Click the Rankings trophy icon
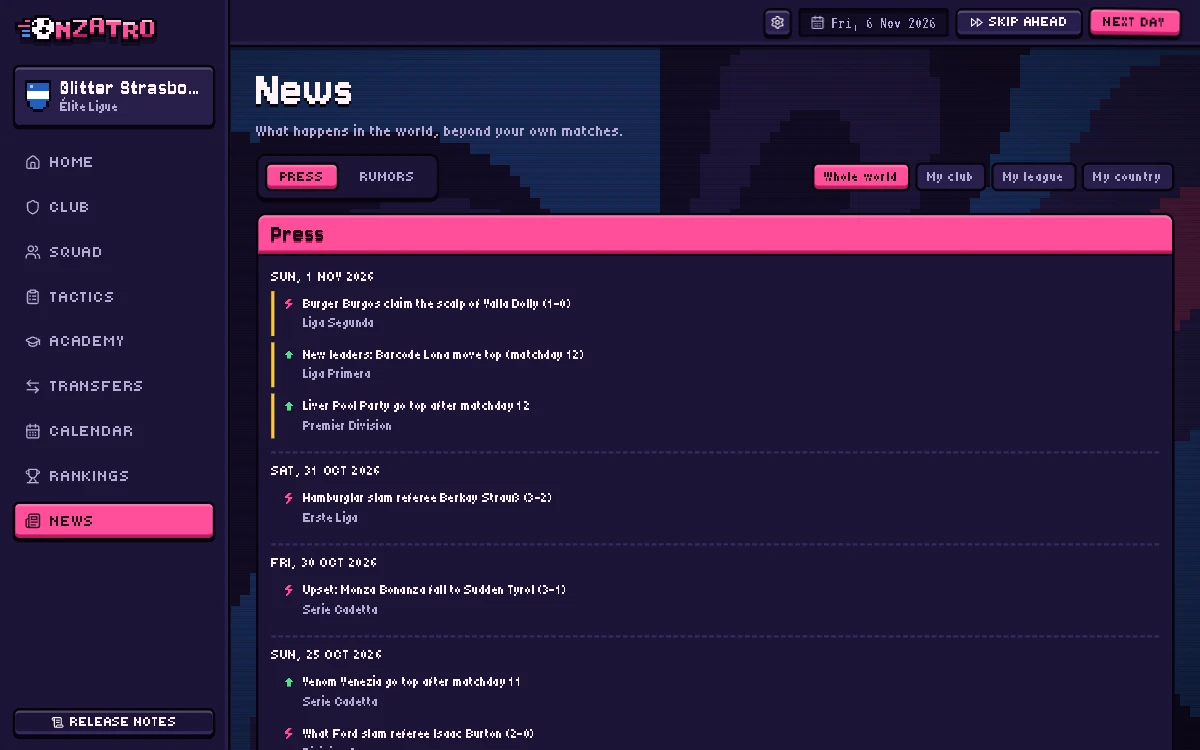Screen dimensions: 1200x750 pyautogui.click(x=33, y=476)
